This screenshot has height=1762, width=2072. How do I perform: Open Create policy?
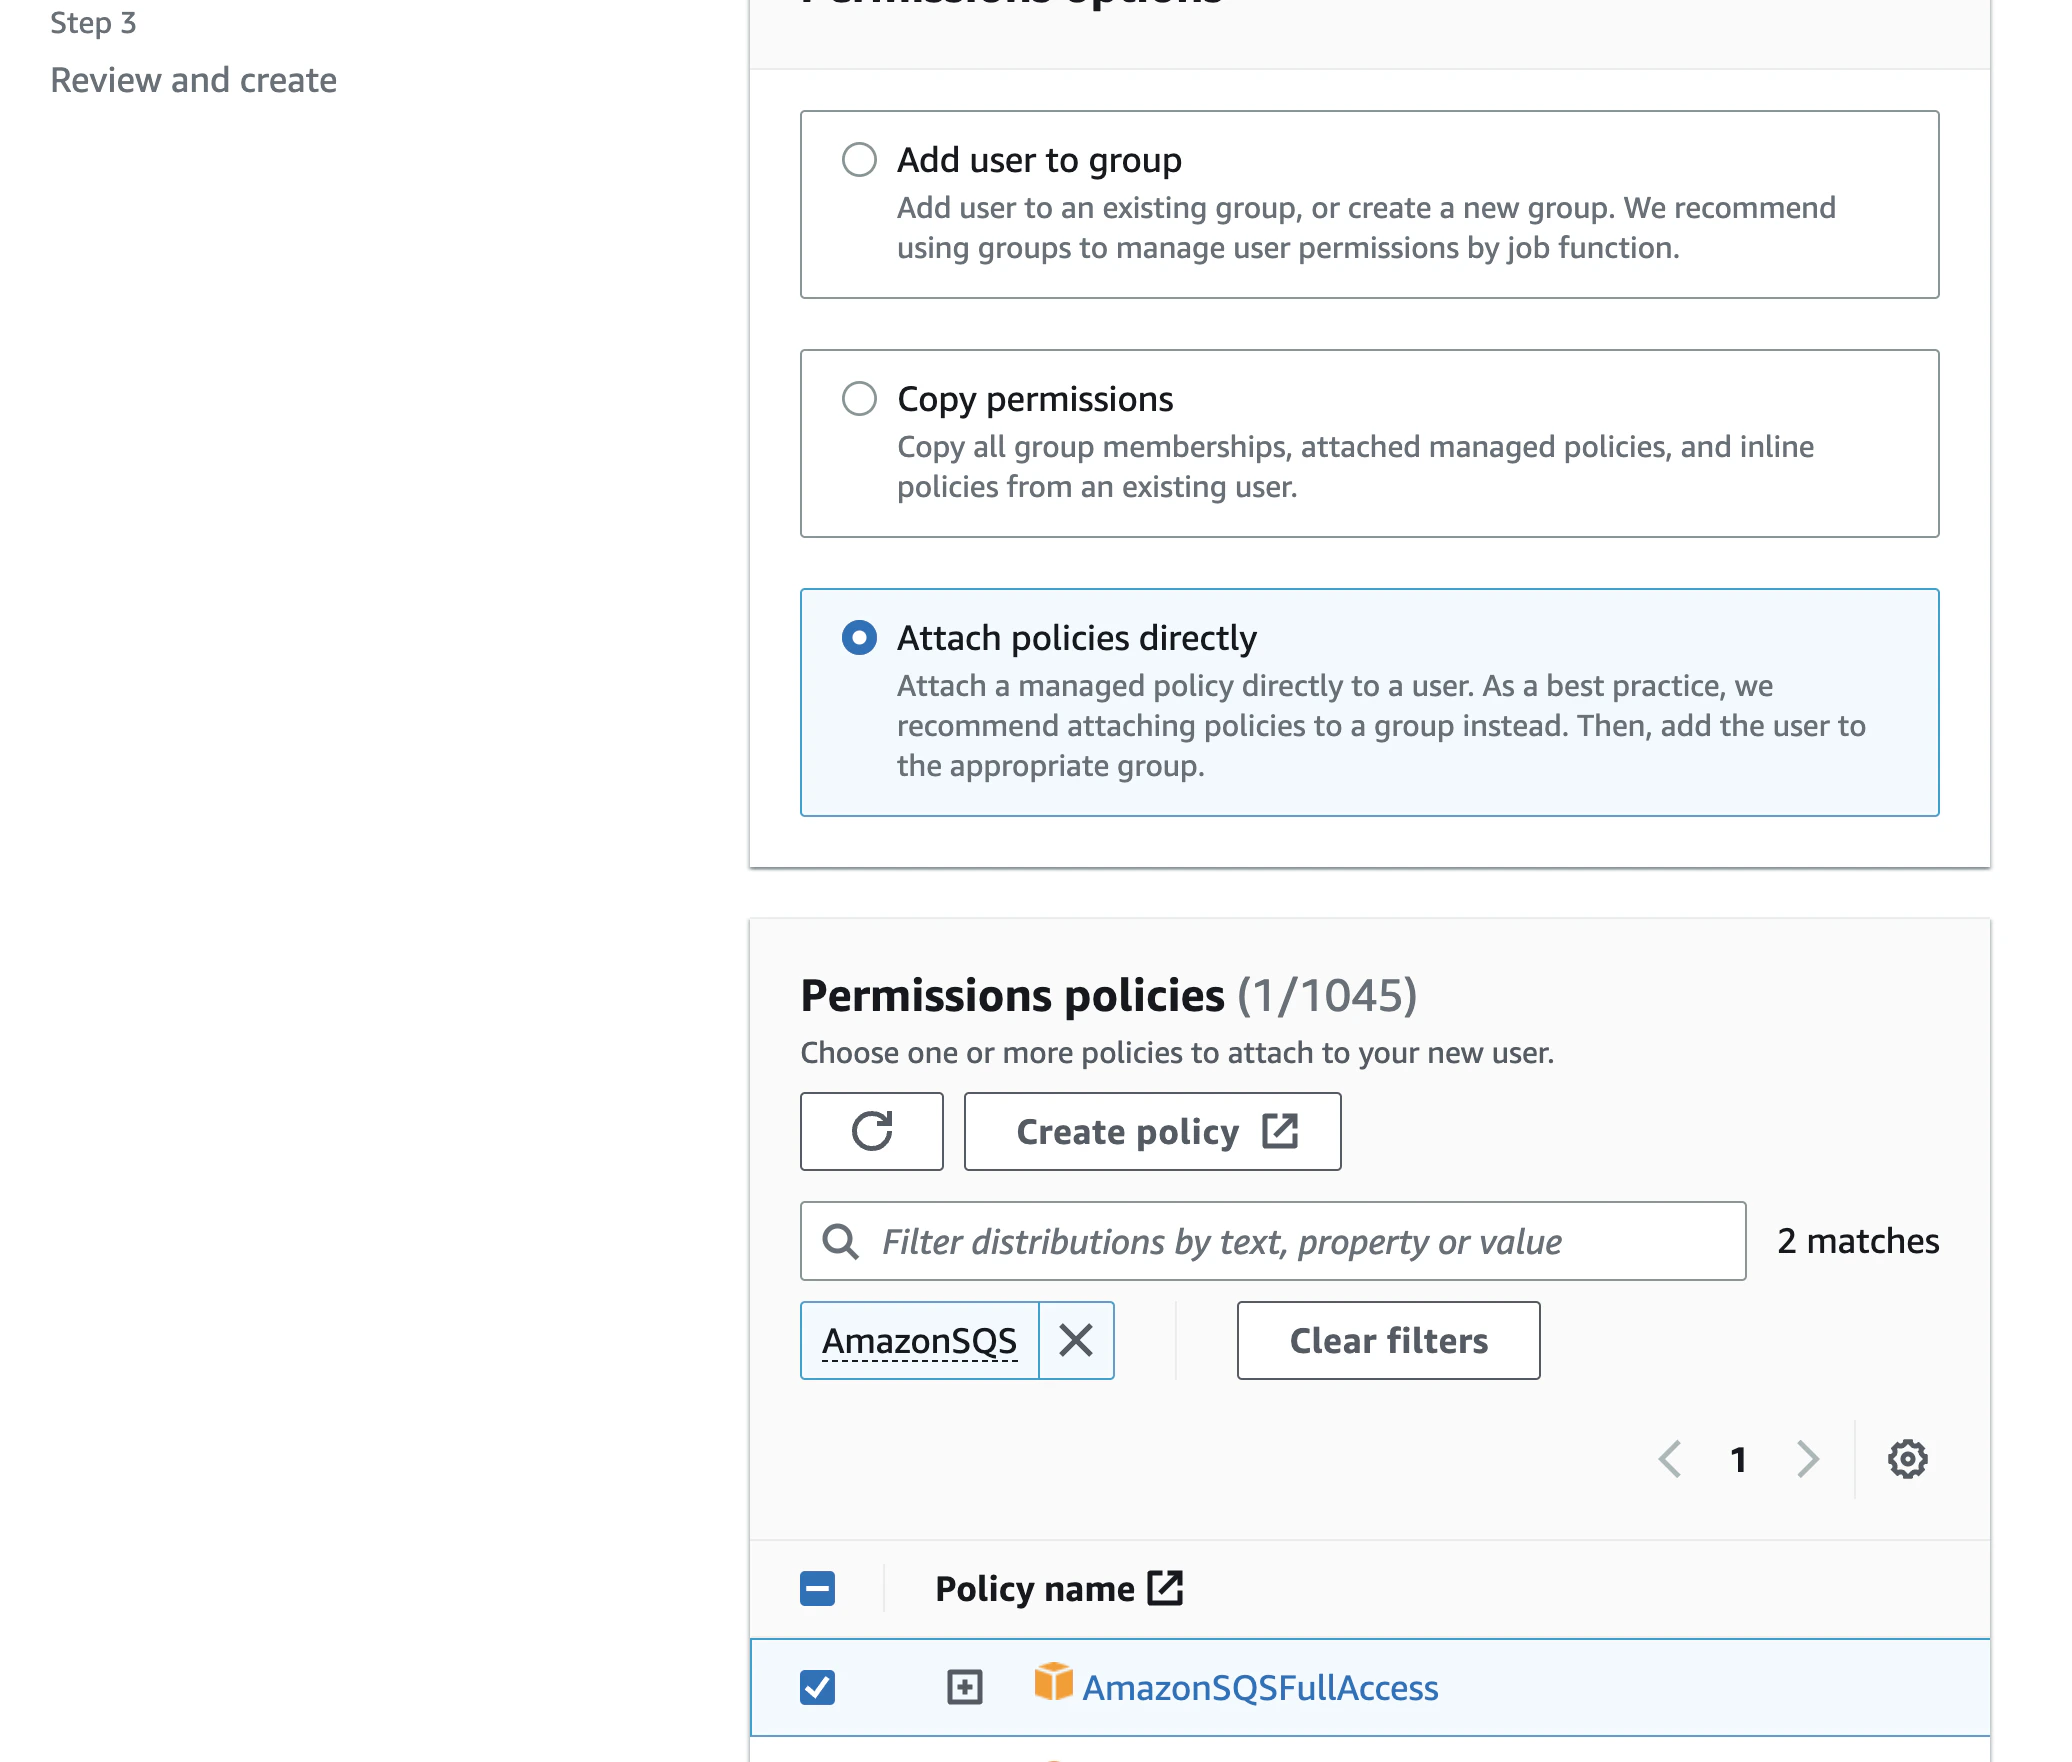coord(1152,1131)
